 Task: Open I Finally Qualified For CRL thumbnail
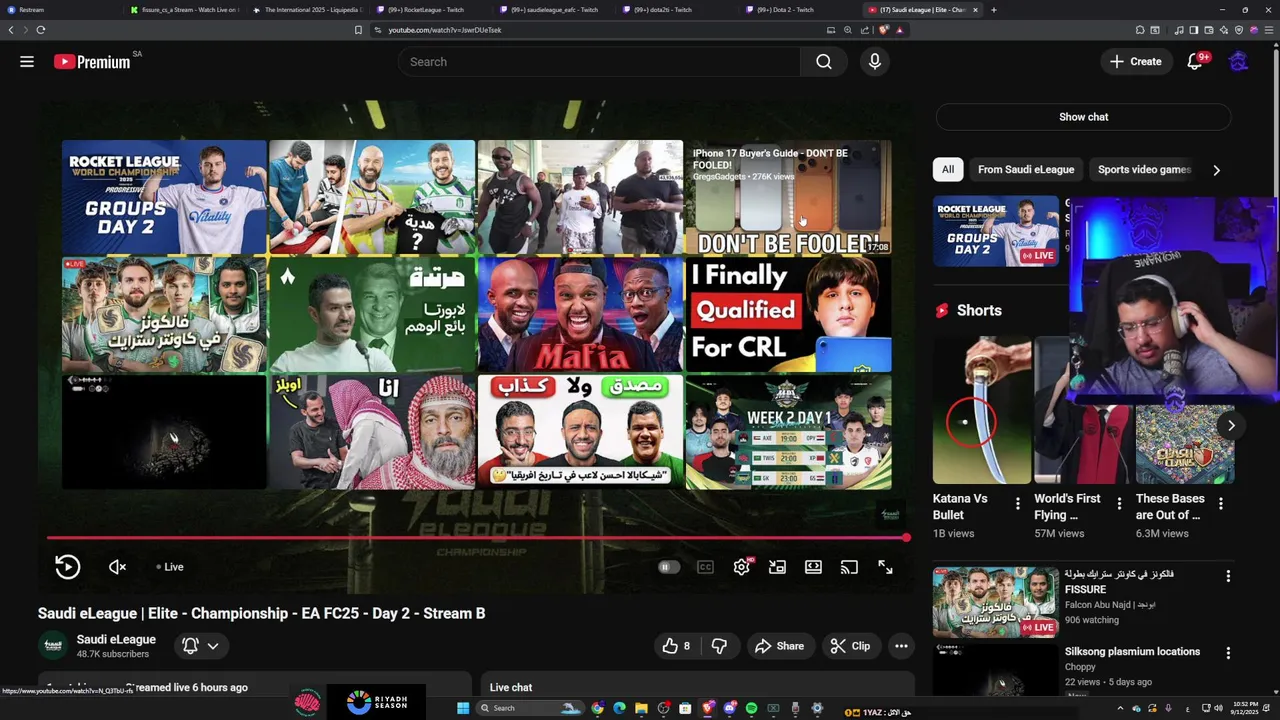click(x=788, y=314)
